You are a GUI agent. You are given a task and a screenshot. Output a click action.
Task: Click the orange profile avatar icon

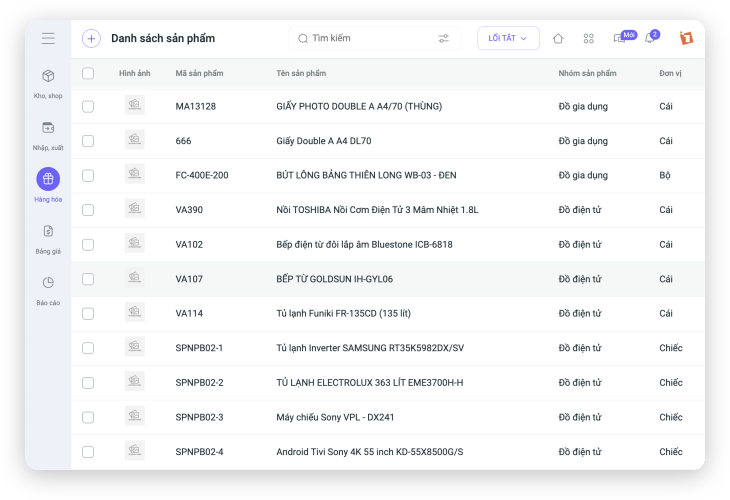pyautogui.click(x=686, y=39)
